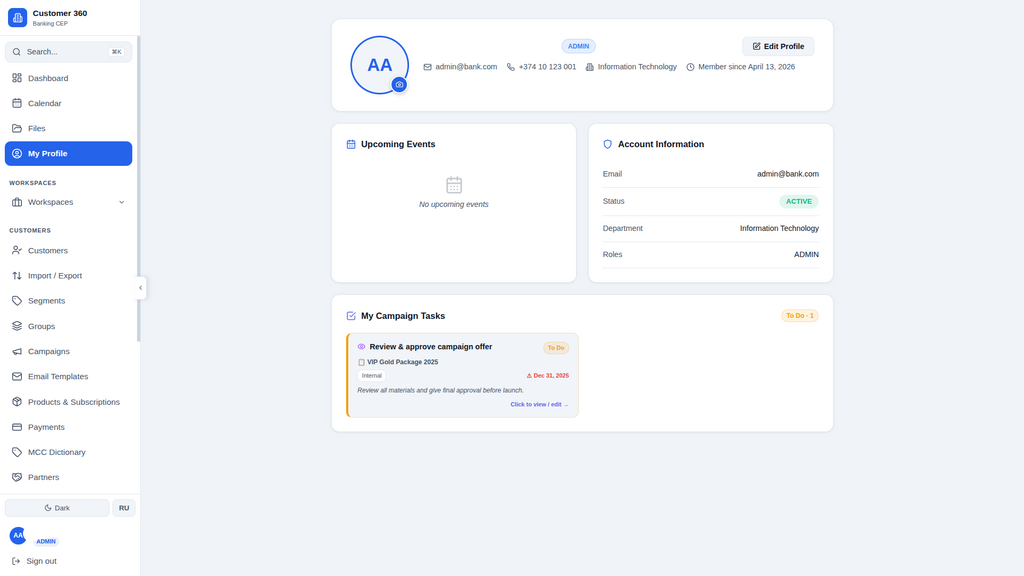Open Products & Subscriptions page
Screen dimensions: 1024x576
click(69, 402)
